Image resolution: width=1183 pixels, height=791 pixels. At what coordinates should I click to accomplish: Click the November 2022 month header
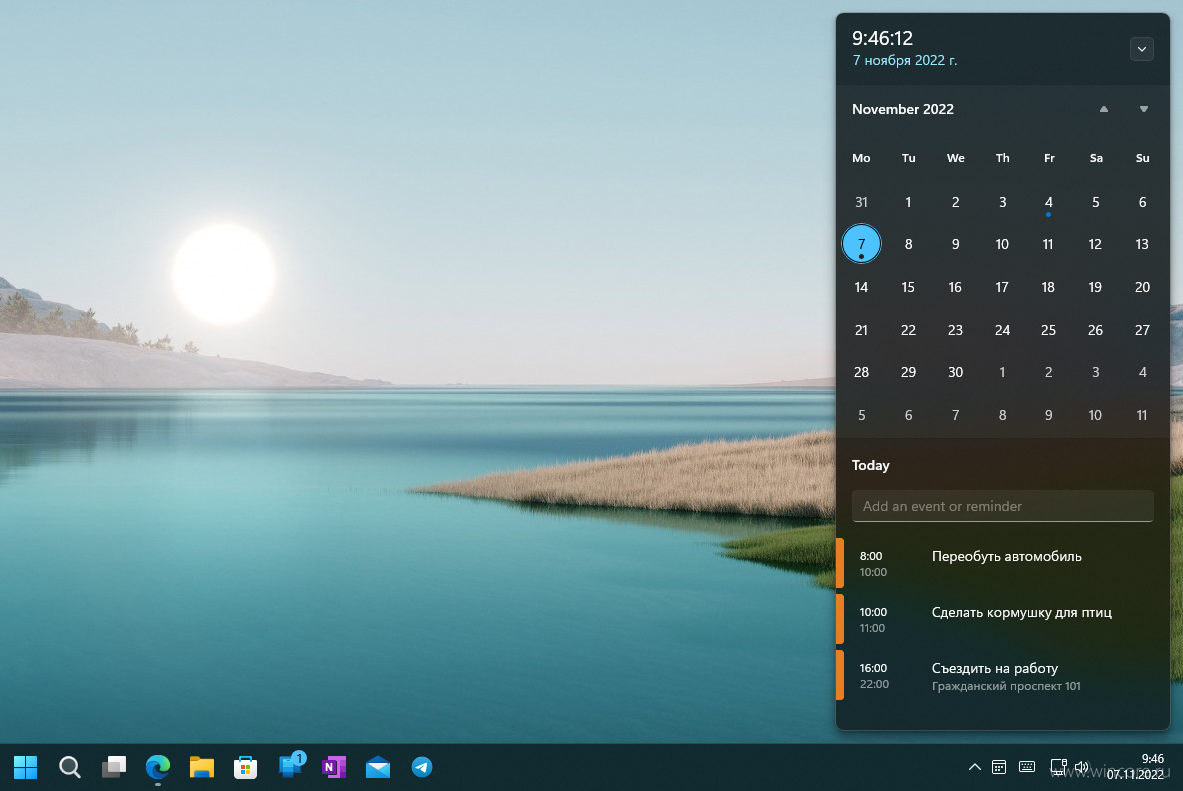[x=902, y=109]
